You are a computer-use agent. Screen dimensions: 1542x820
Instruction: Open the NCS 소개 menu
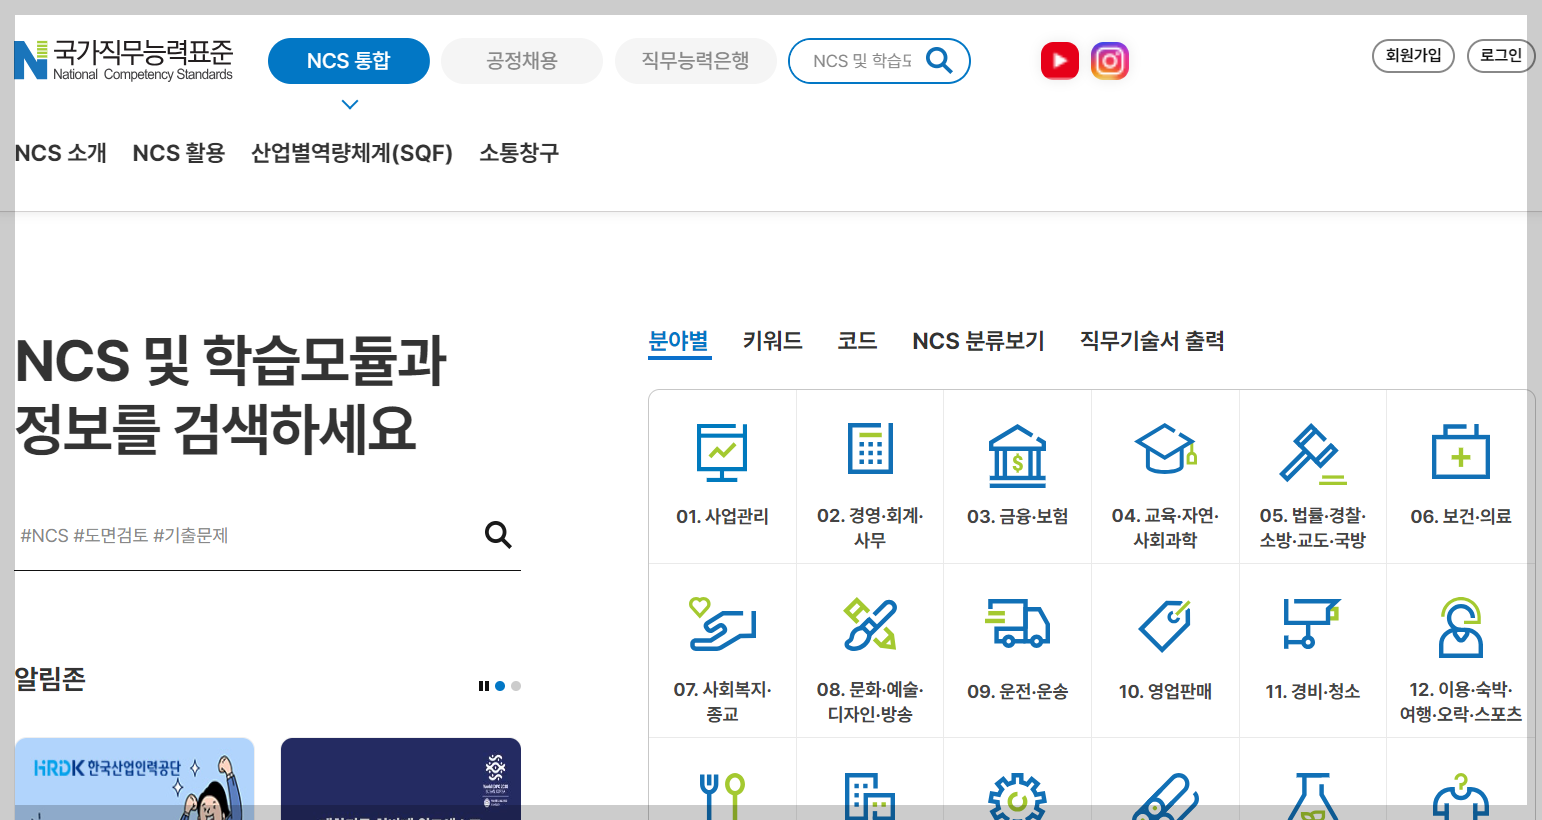pyautogui.click(x=61, y=153)
